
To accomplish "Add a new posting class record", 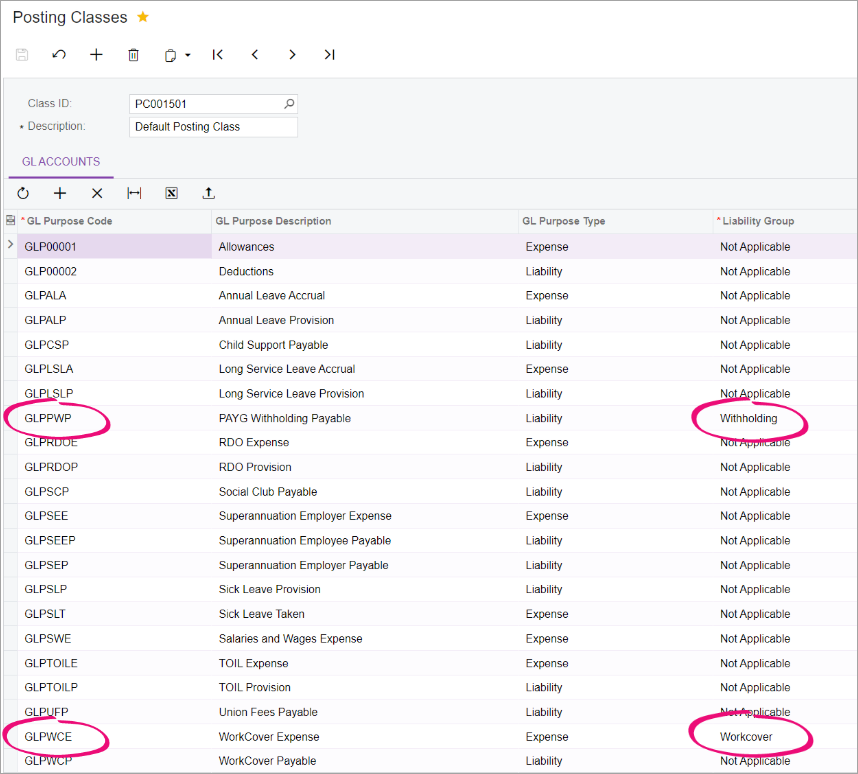I will coord(95,55).
